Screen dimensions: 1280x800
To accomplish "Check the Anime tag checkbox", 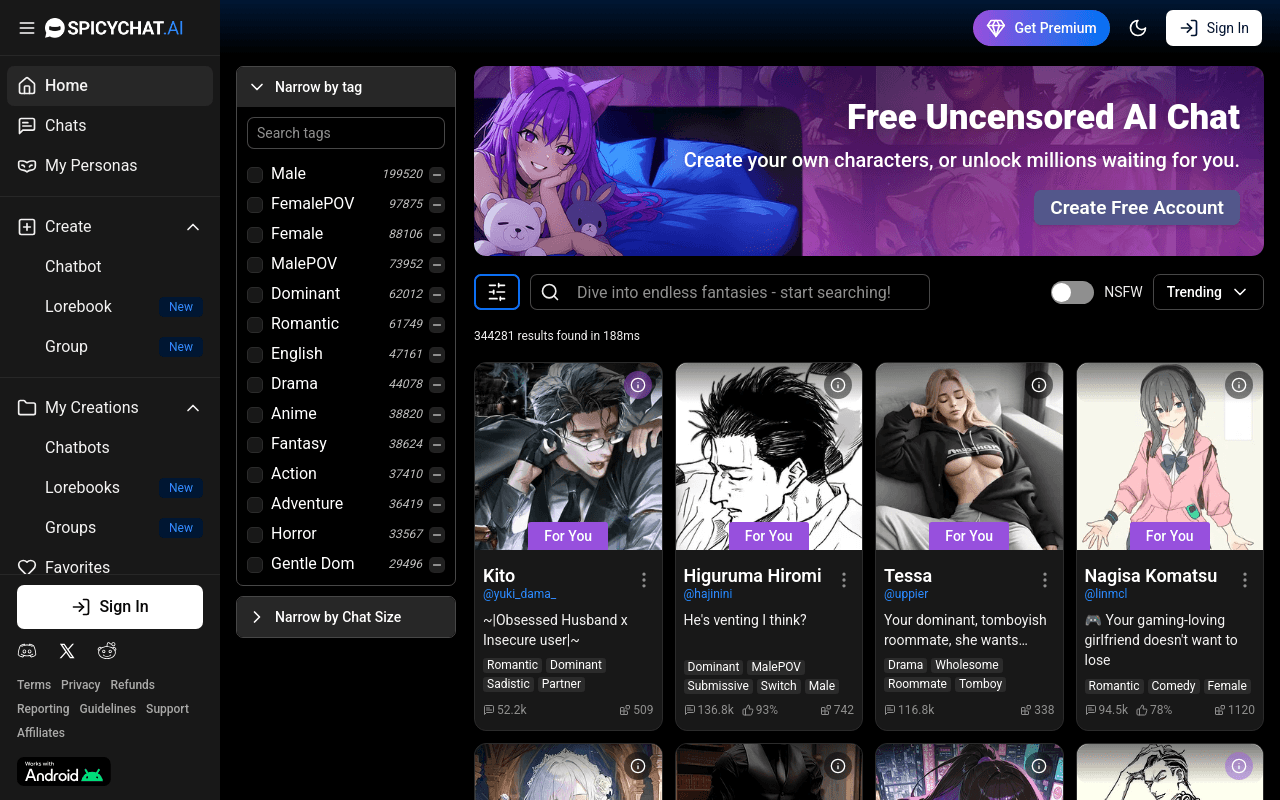I will [x=255, y=414].
